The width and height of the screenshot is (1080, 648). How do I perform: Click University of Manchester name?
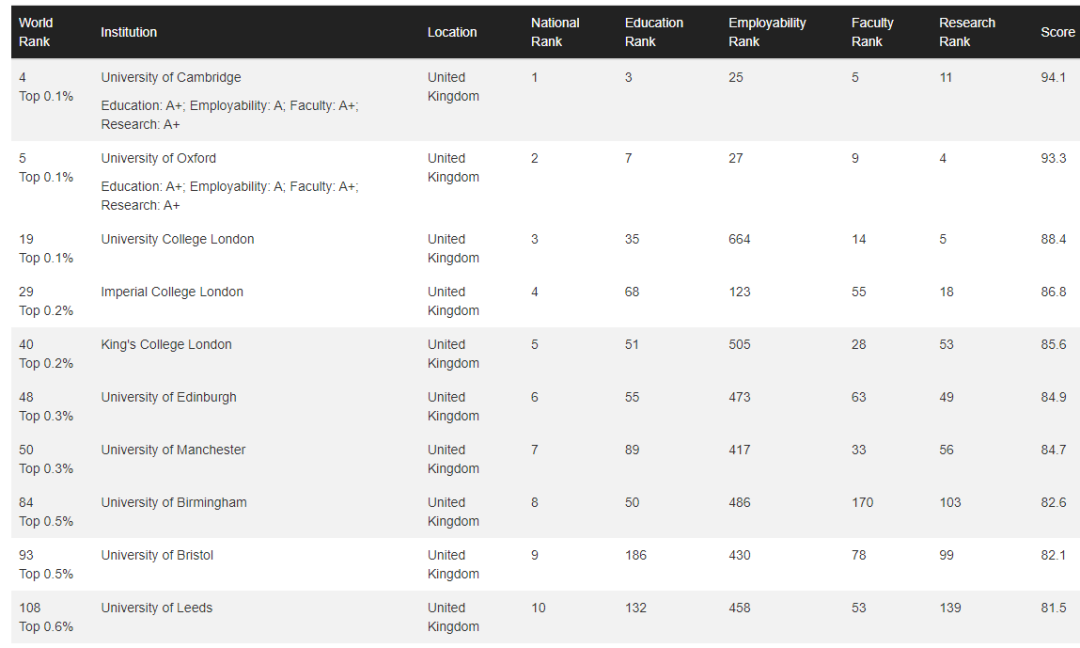click(173, 450)
